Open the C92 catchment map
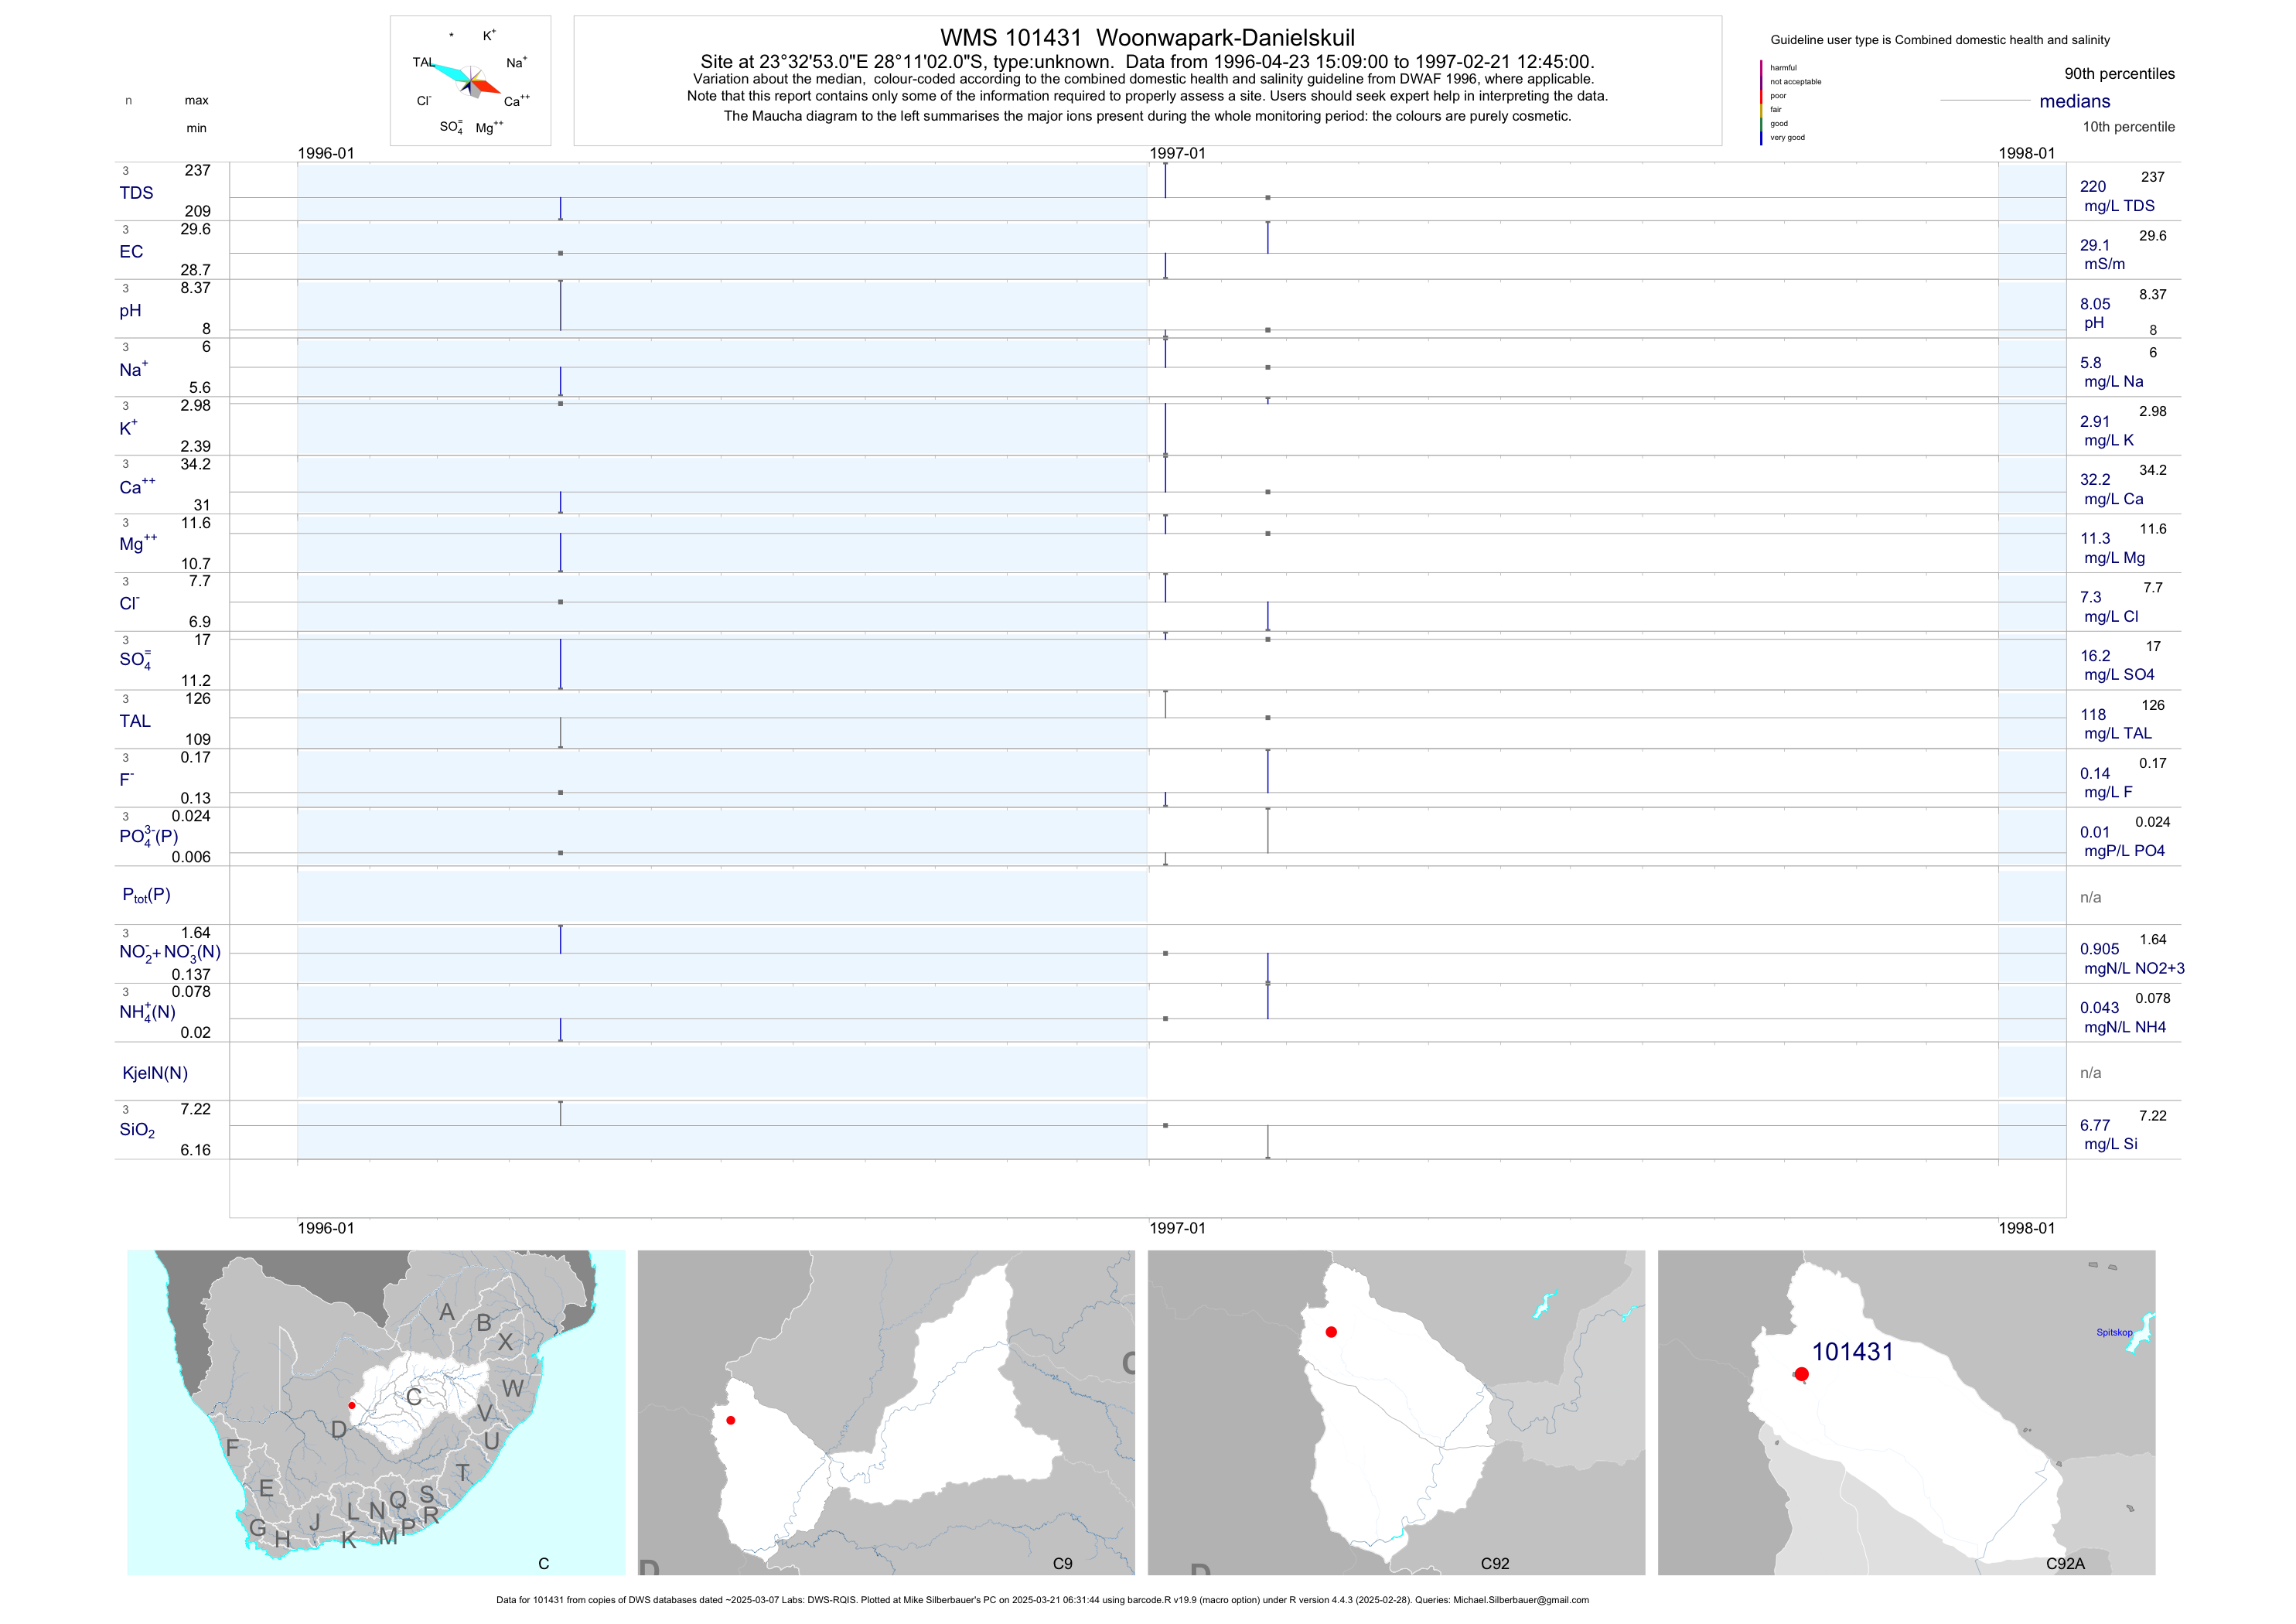2296x1624 pixels. coord(1396,1412)
